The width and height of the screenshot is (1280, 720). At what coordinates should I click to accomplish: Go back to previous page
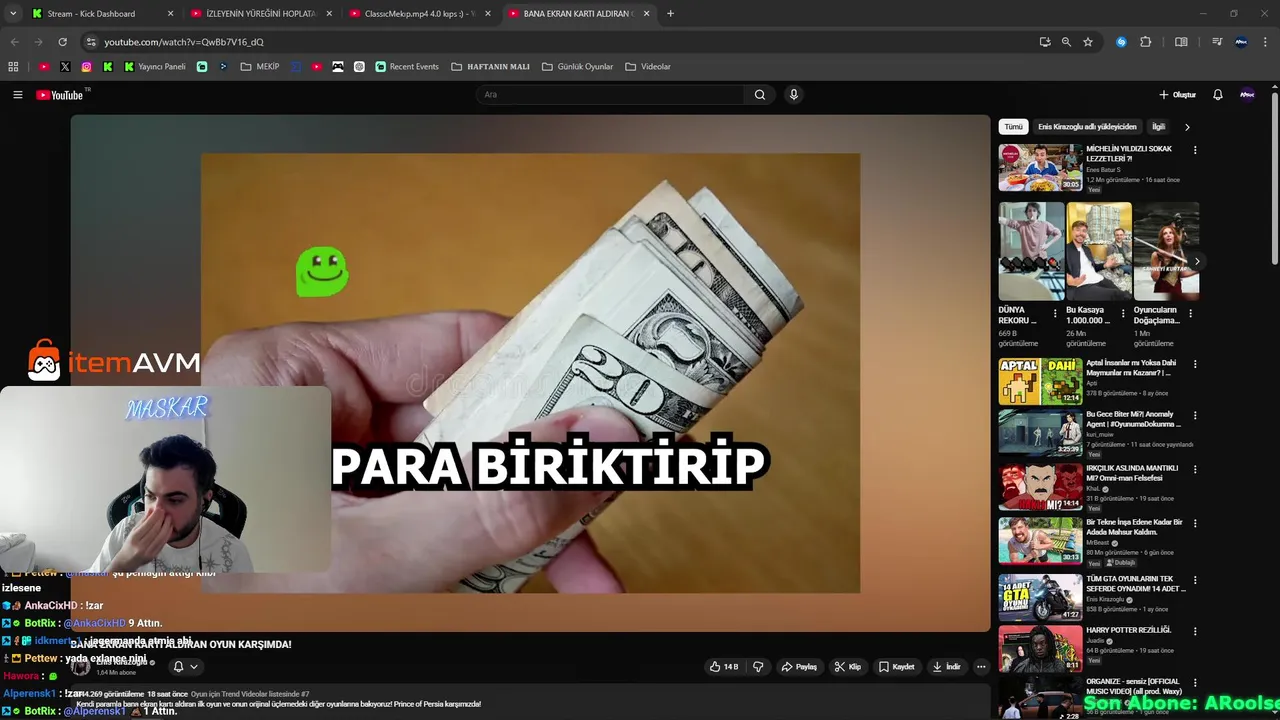coord(14,42)
